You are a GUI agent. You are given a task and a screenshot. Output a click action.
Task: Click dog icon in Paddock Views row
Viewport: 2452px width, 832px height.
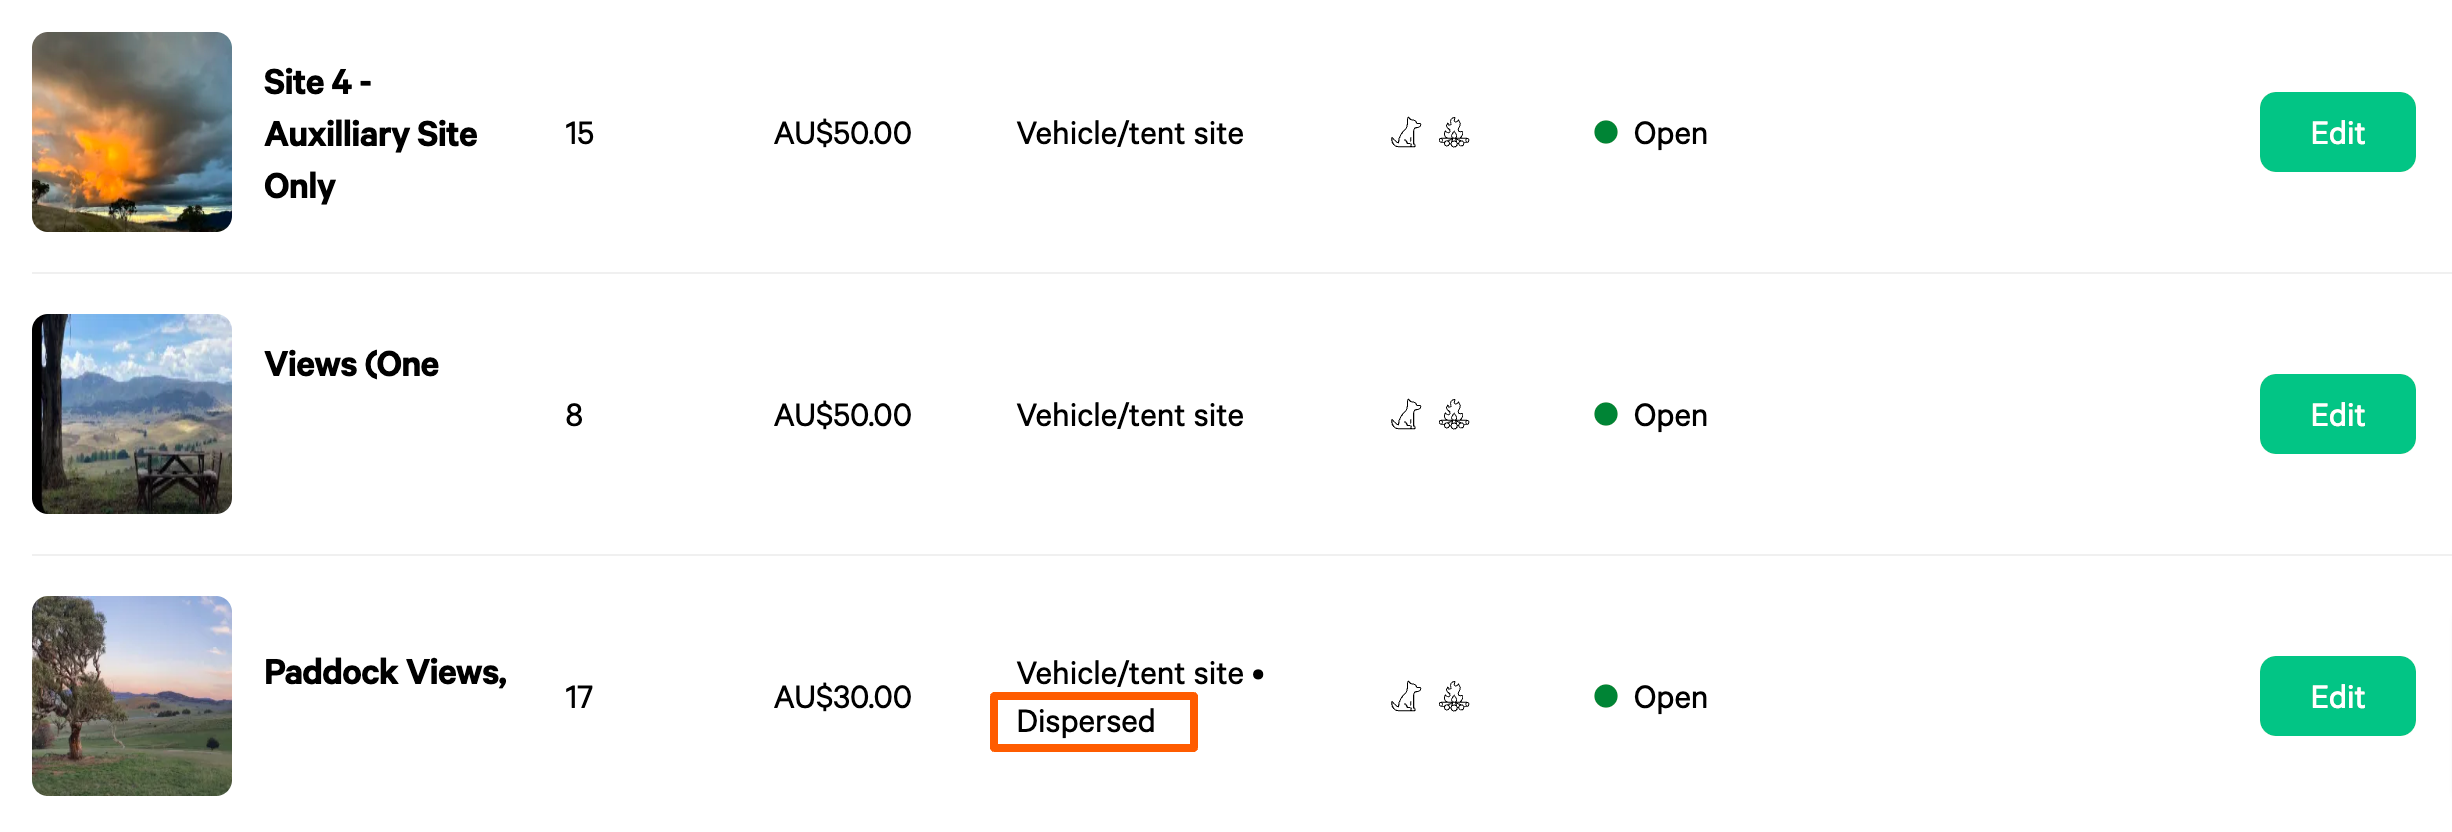[x=1406, y=697]
